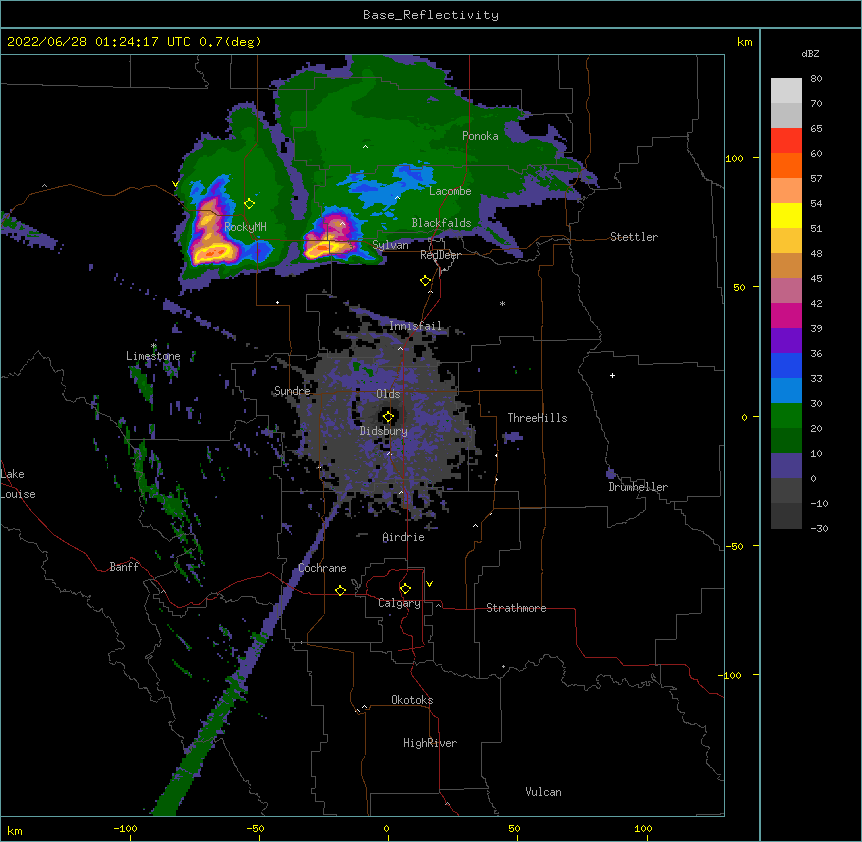The height and width of the screenshot is (842, 862).
Task: Click the RockyMH label
Action: tap(245, 226)
